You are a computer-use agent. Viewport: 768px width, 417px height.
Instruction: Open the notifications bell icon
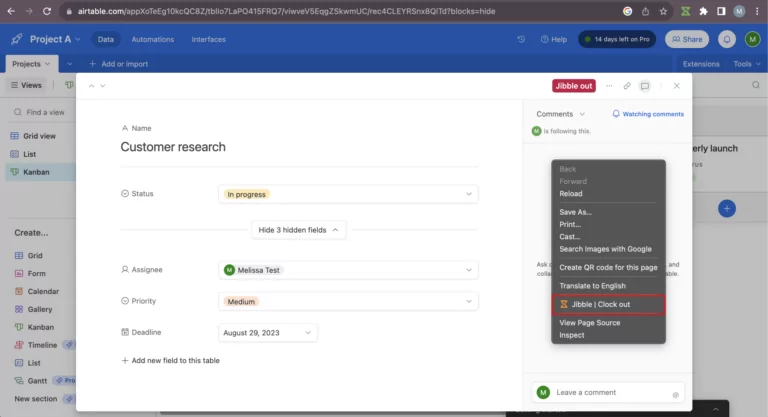pos(727,39)
